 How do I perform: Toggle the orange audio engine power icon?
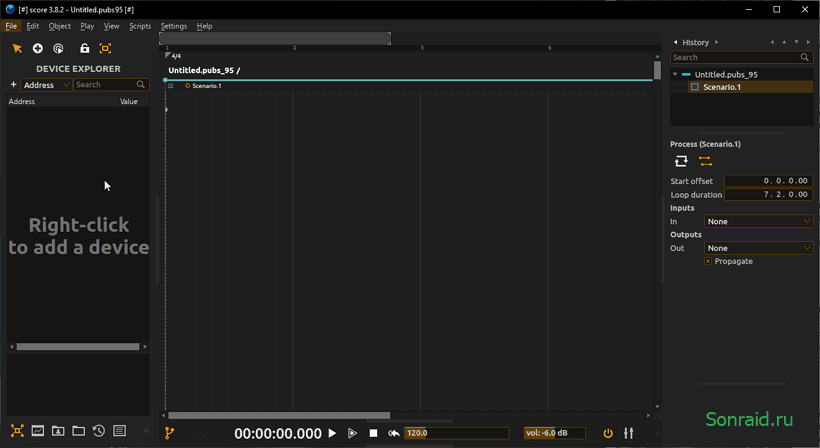[608, 433]
